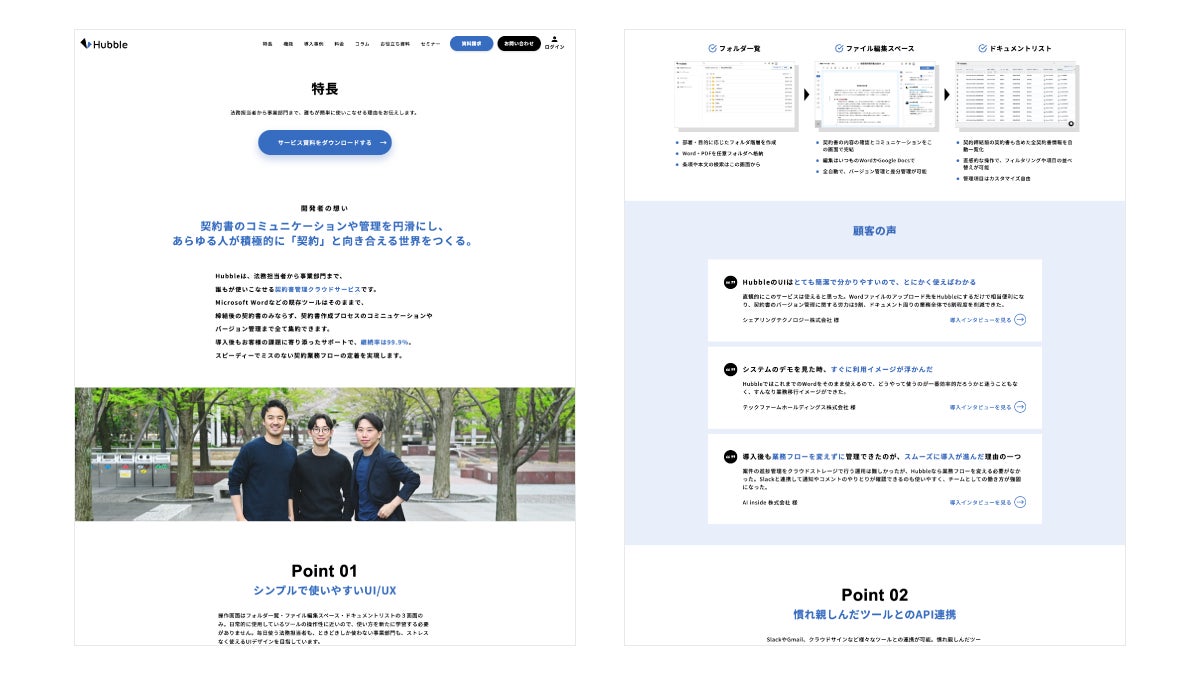Click サービス資料をダウンロードする button
This screenshot has height=675, width=1200.
[x=325, y=143]
